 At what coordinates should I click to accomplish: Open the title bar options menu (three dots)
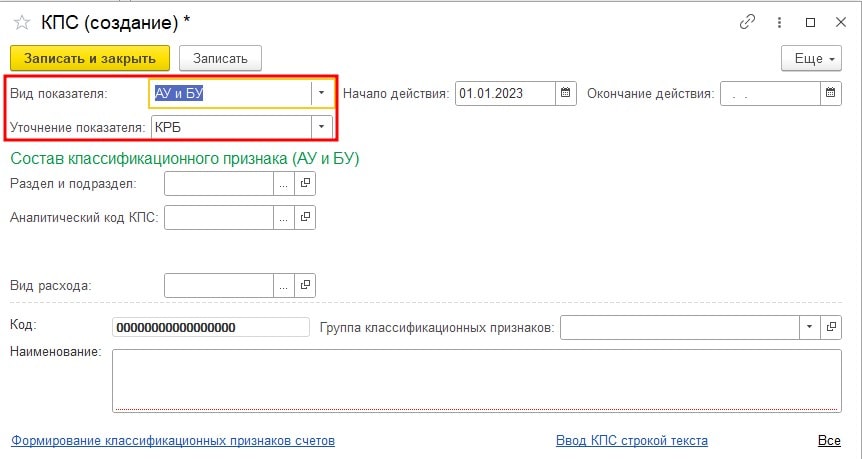779,22
